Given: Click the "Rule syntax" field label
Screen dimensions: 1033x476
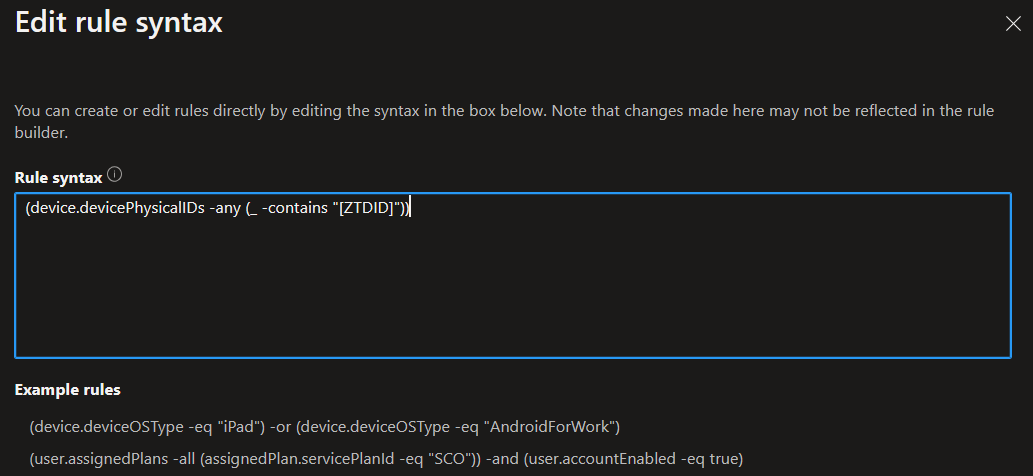Looking at the screenshot, I should (x=58, y=177).
